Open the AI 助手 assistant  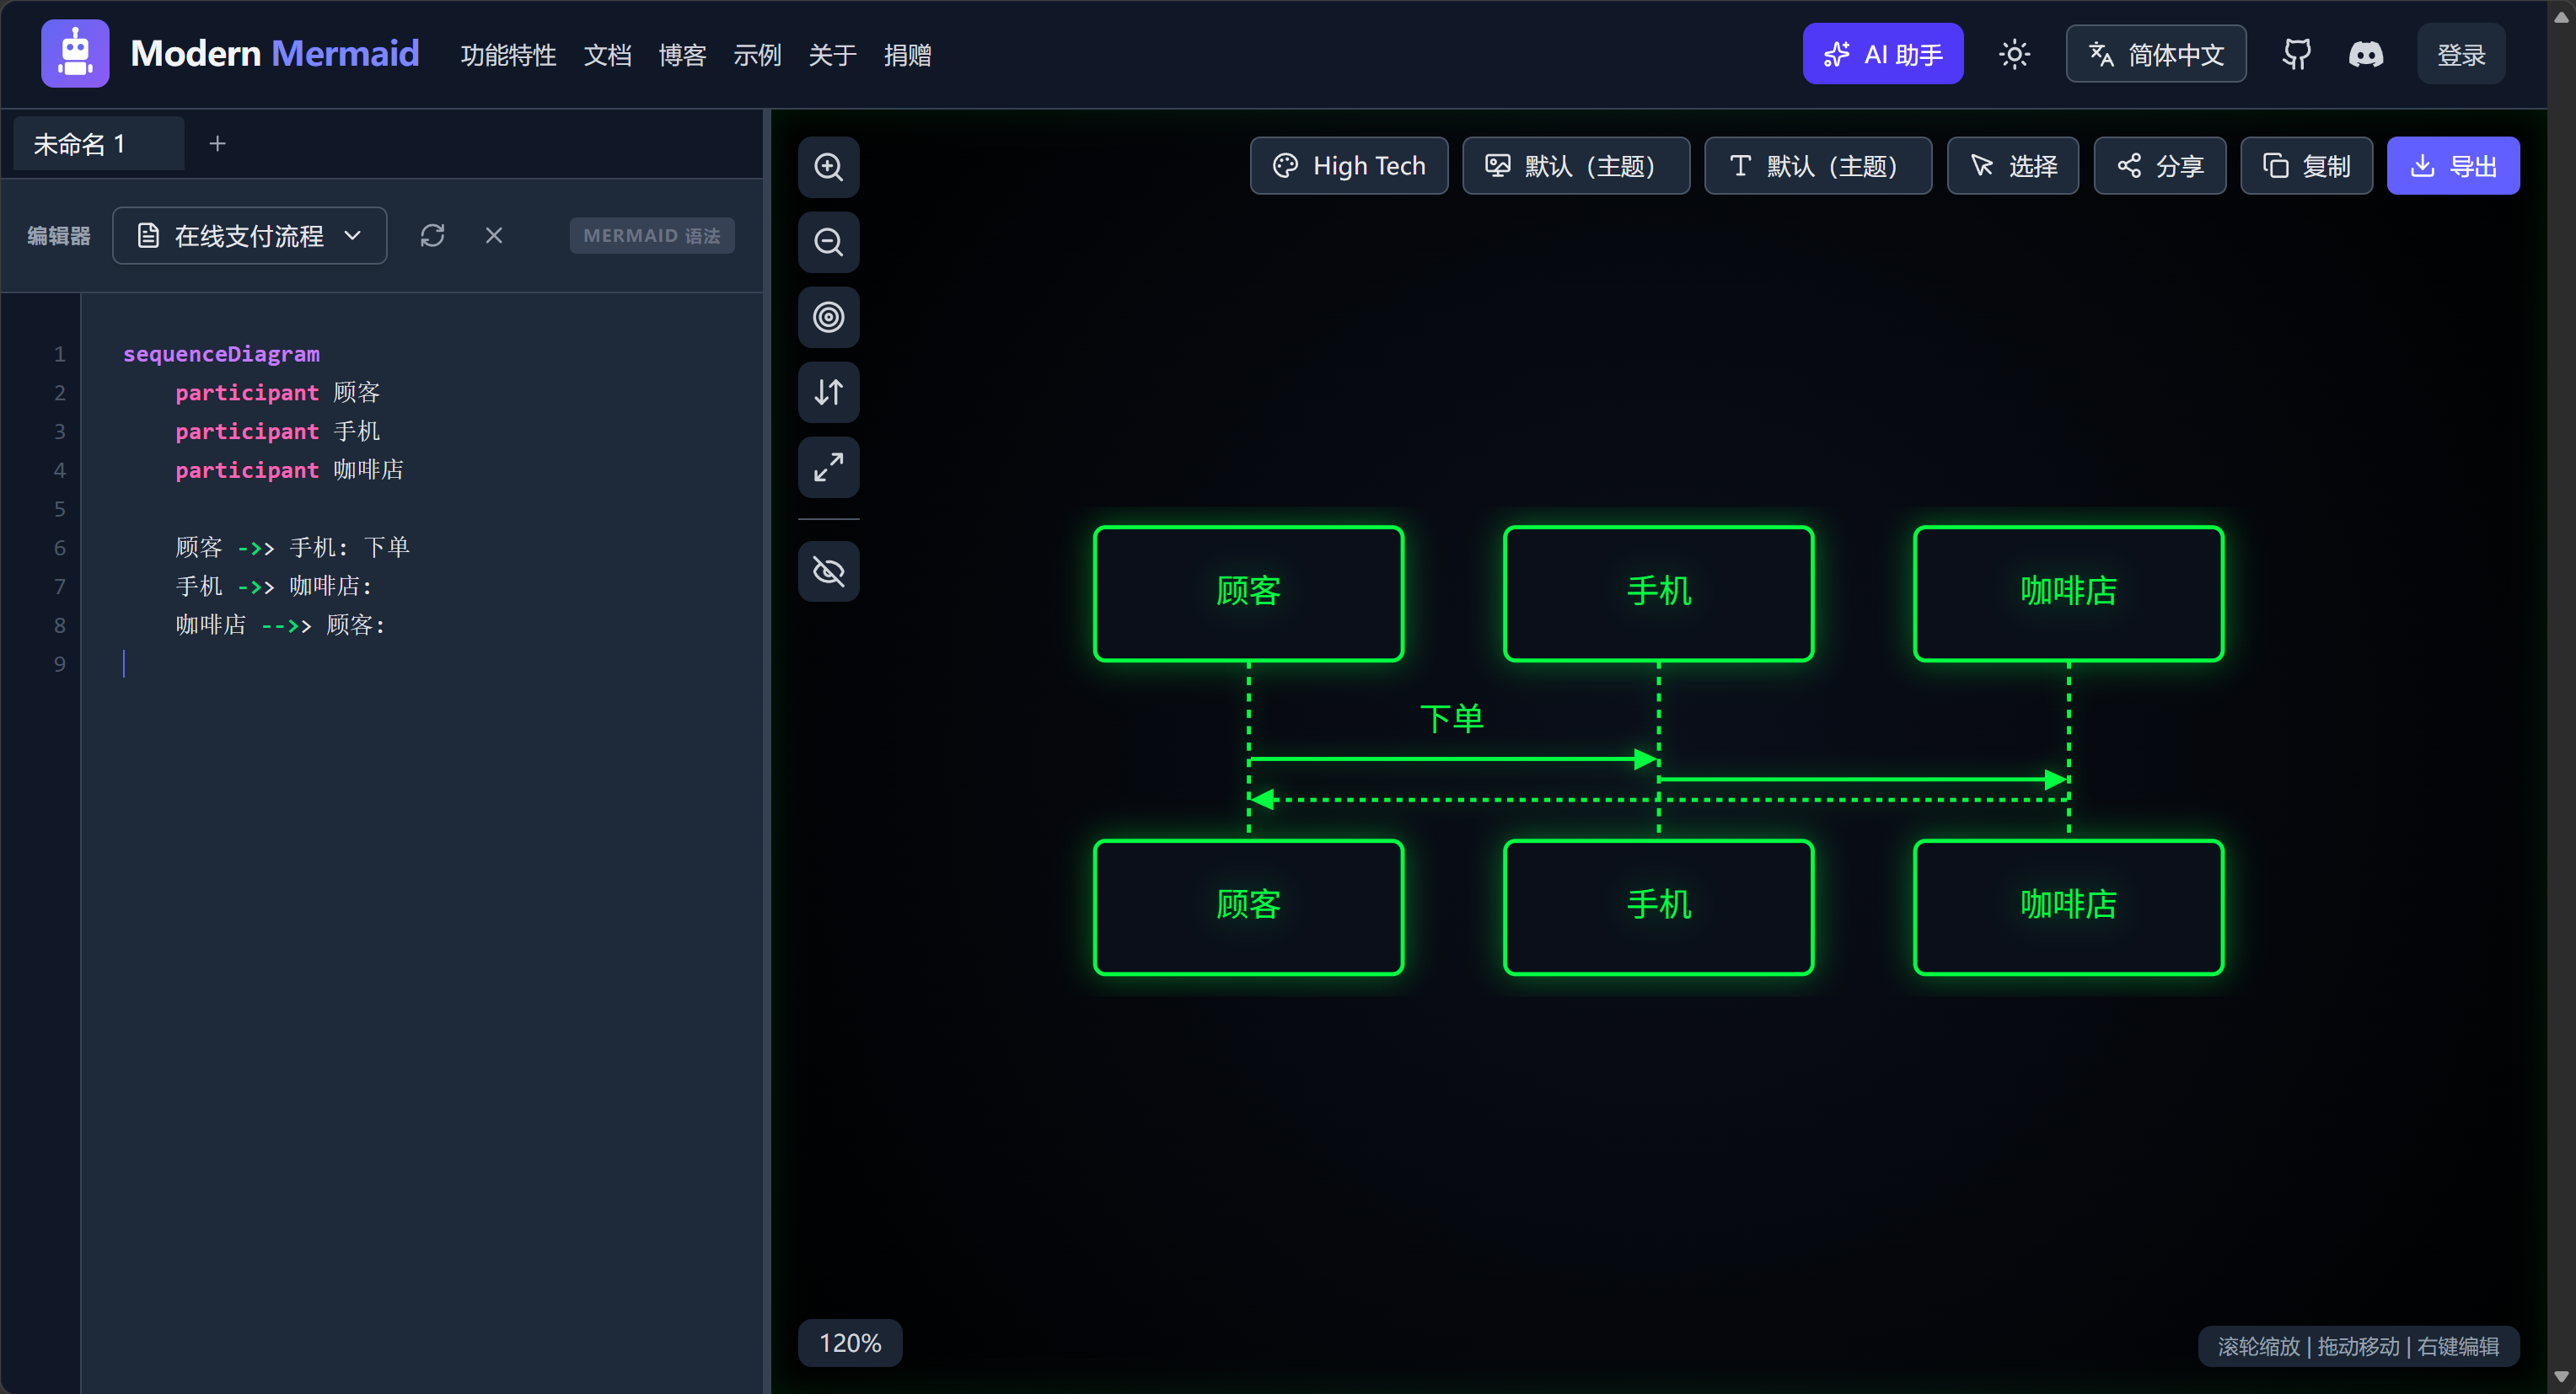(x=1882, y=54)
